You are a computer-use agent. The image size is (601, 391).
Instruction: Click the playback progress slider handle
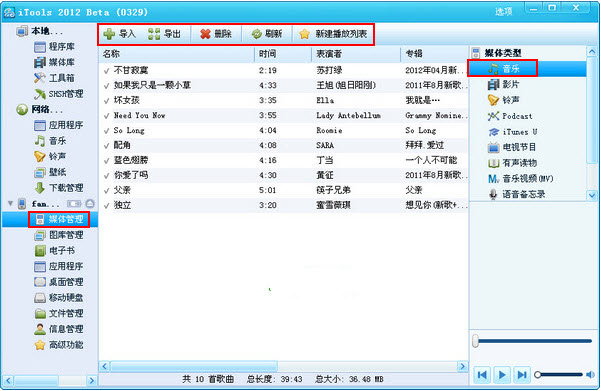tap(476, 341)
